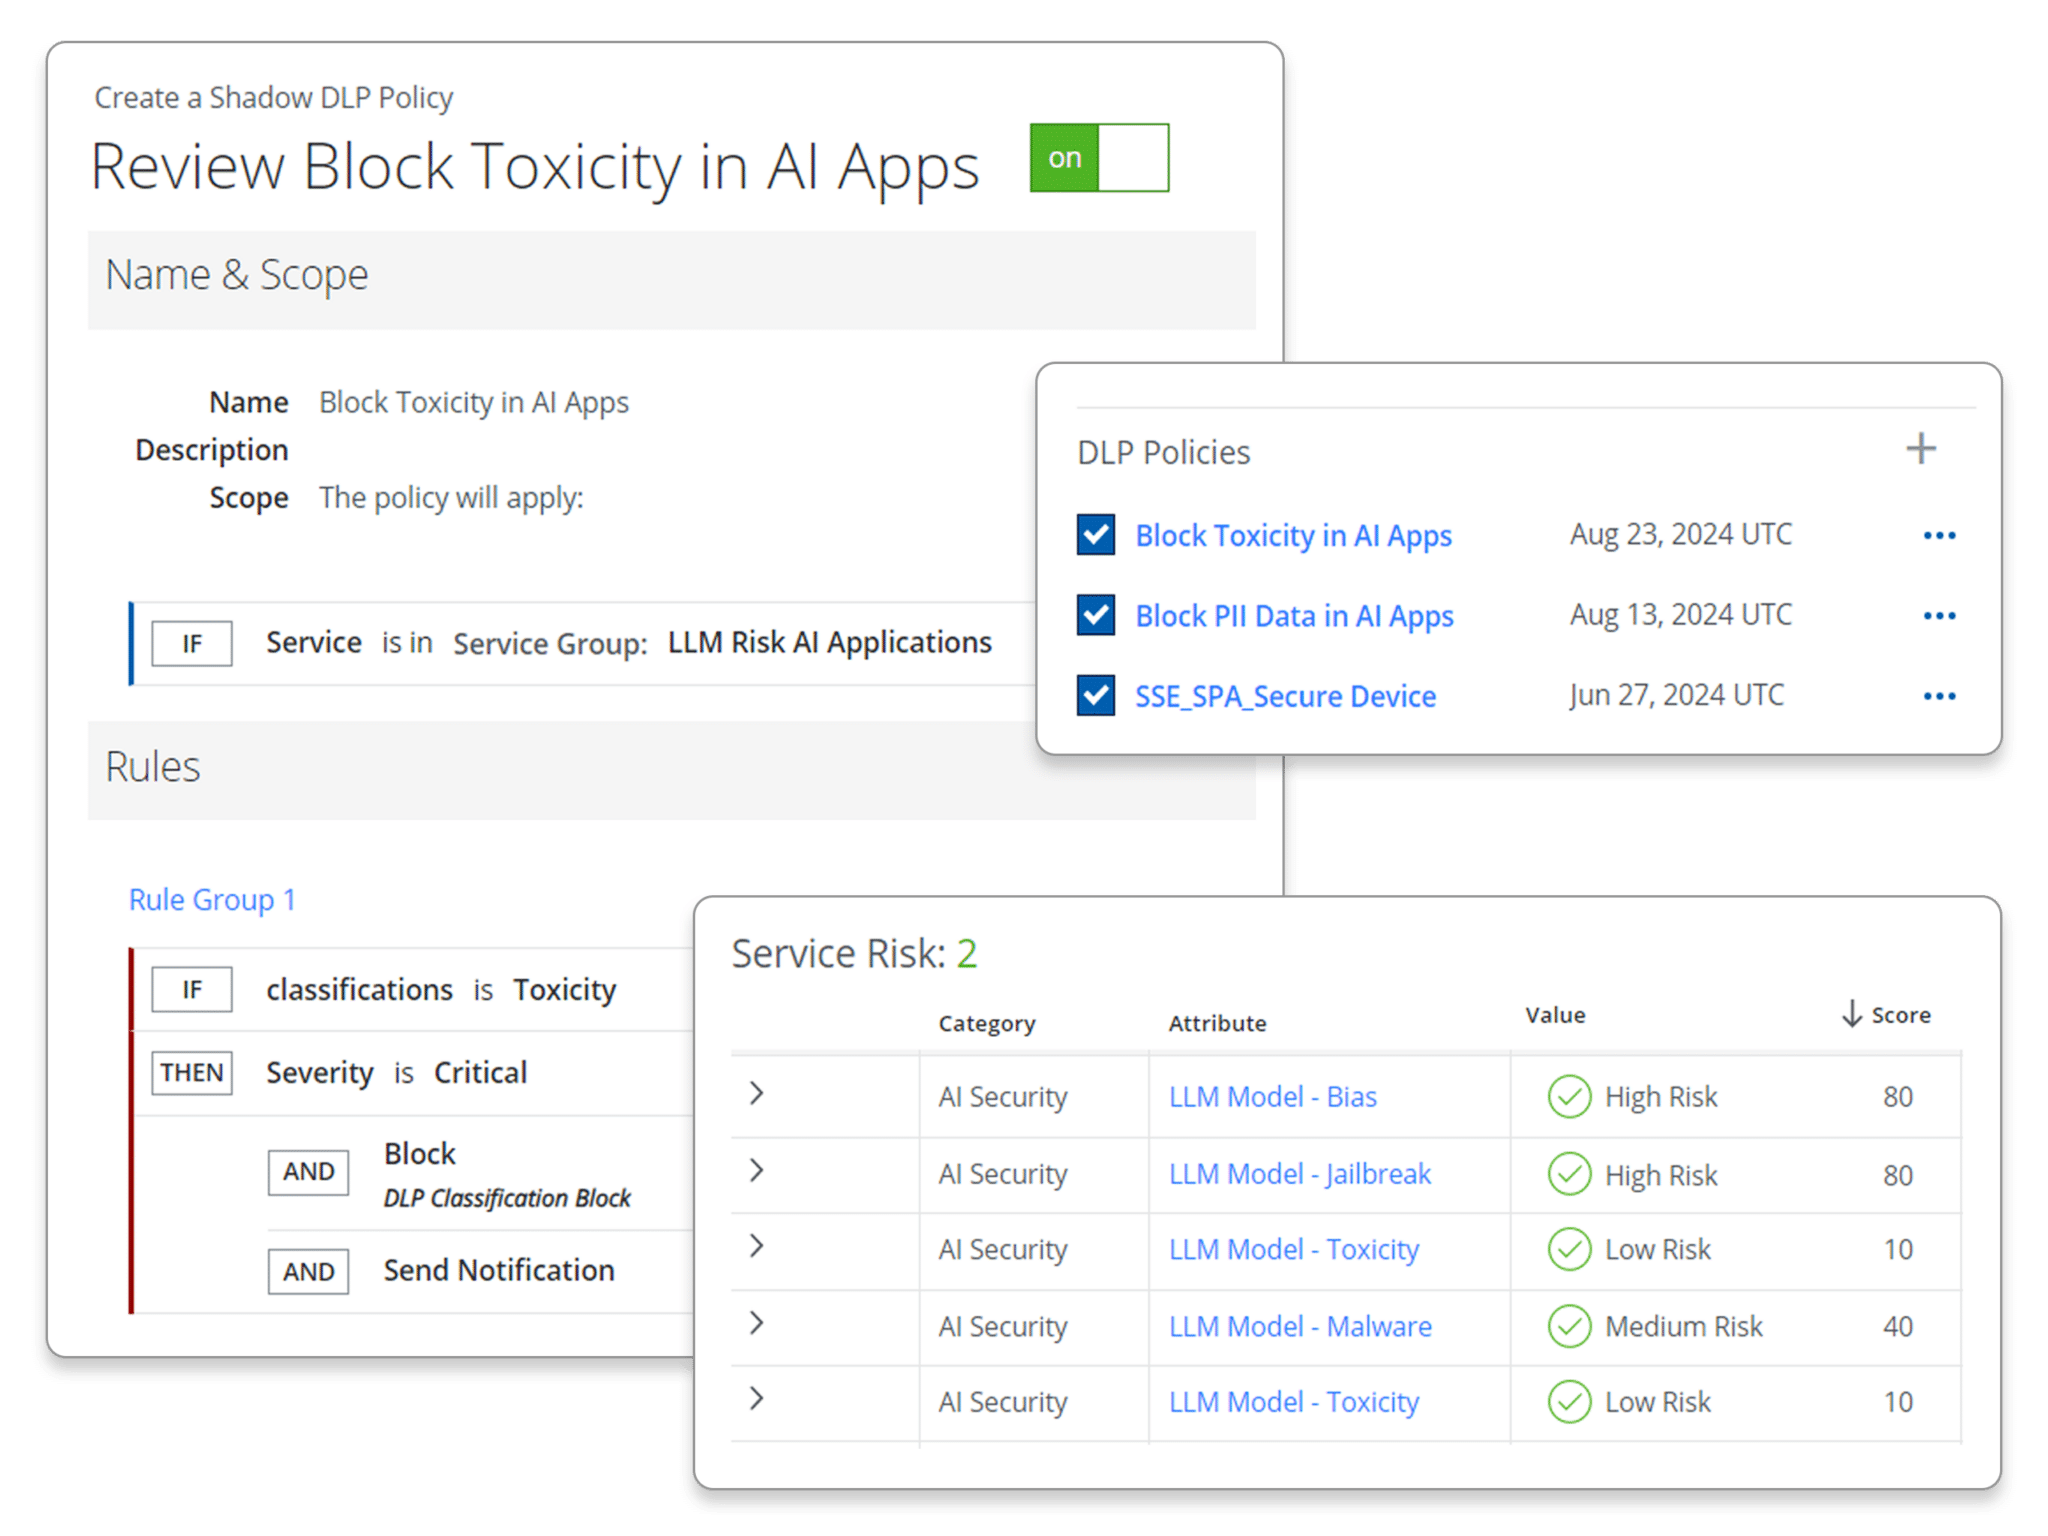Open three-dot menu for Block PII Data policy

(x=1939, y=616)
